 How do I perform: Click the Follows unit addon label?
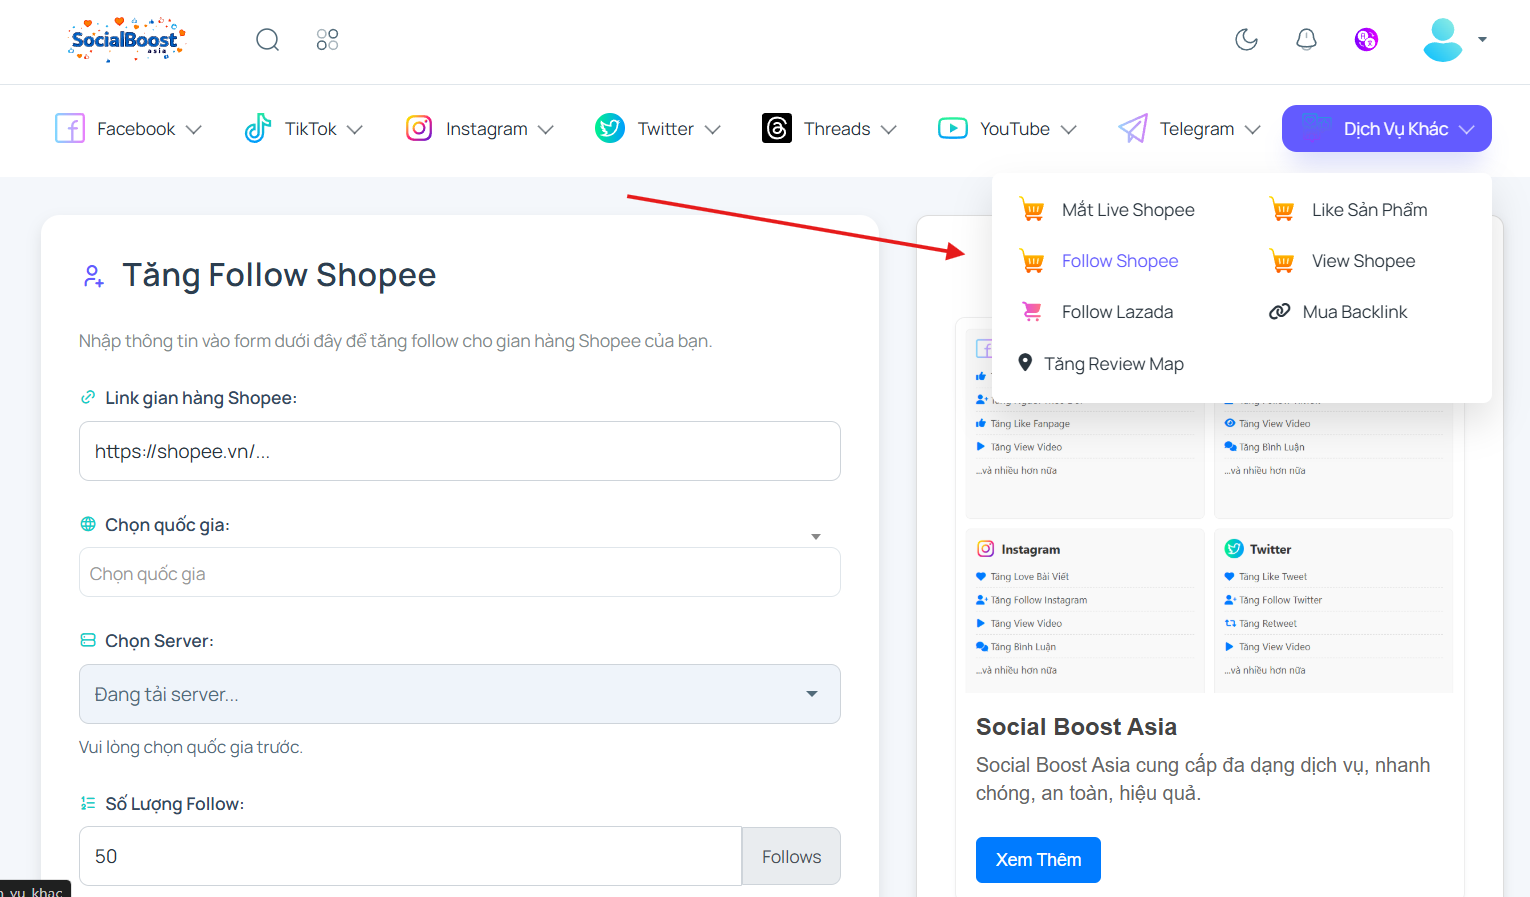point(791,857)
